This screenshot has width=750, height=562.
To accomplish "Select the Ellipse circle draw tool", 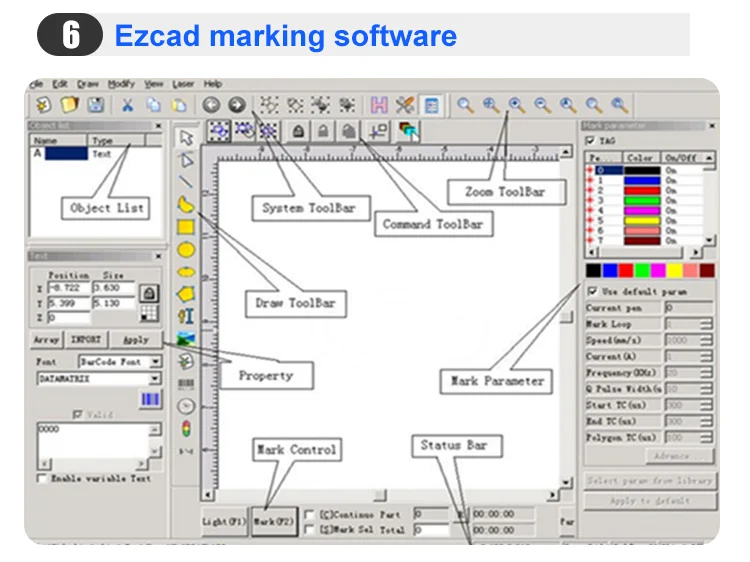I will 186,249.
